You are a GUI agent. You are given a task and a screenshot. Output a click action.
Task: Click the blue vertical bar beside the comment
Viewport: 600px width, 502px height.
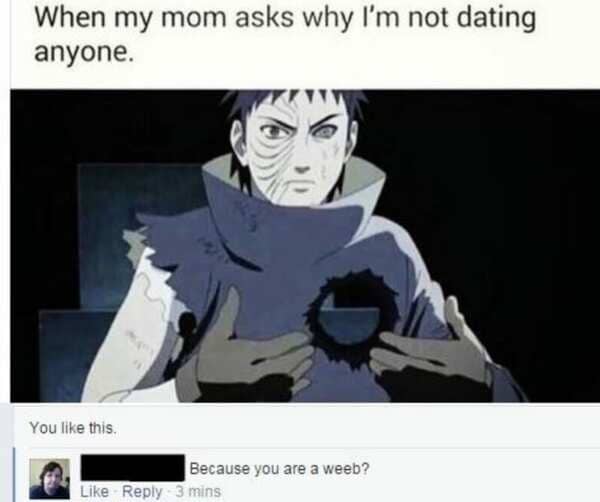(x=15, y=474)
